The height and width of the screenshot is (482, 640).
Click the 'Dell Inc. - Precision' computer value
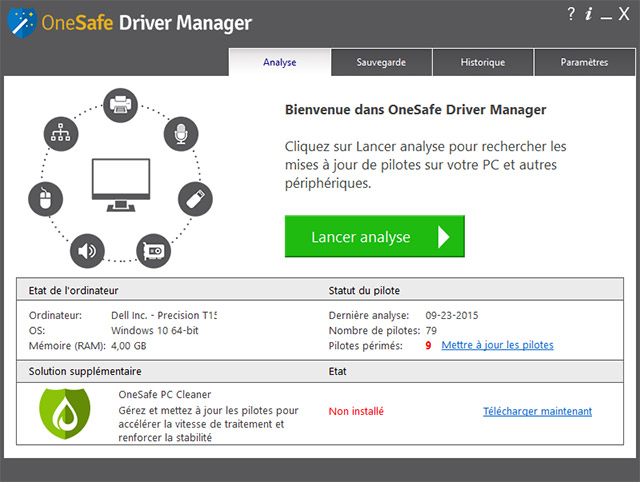coord(164,315)
